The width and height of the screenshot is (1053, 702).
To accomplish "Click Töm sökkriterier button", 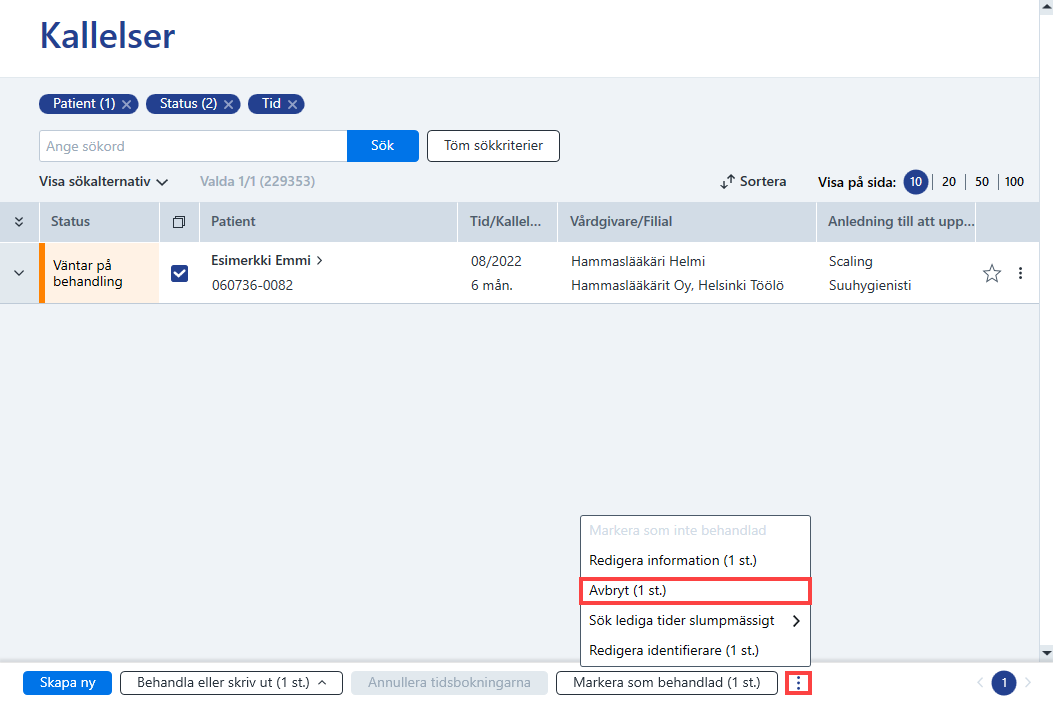I will click(494, 146).
